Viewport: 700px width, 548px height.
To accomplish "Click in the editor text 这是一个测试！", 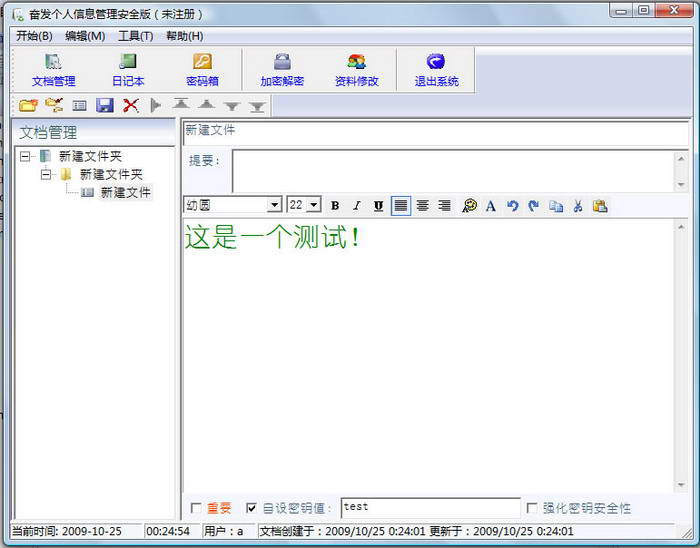I will (272, 237).
